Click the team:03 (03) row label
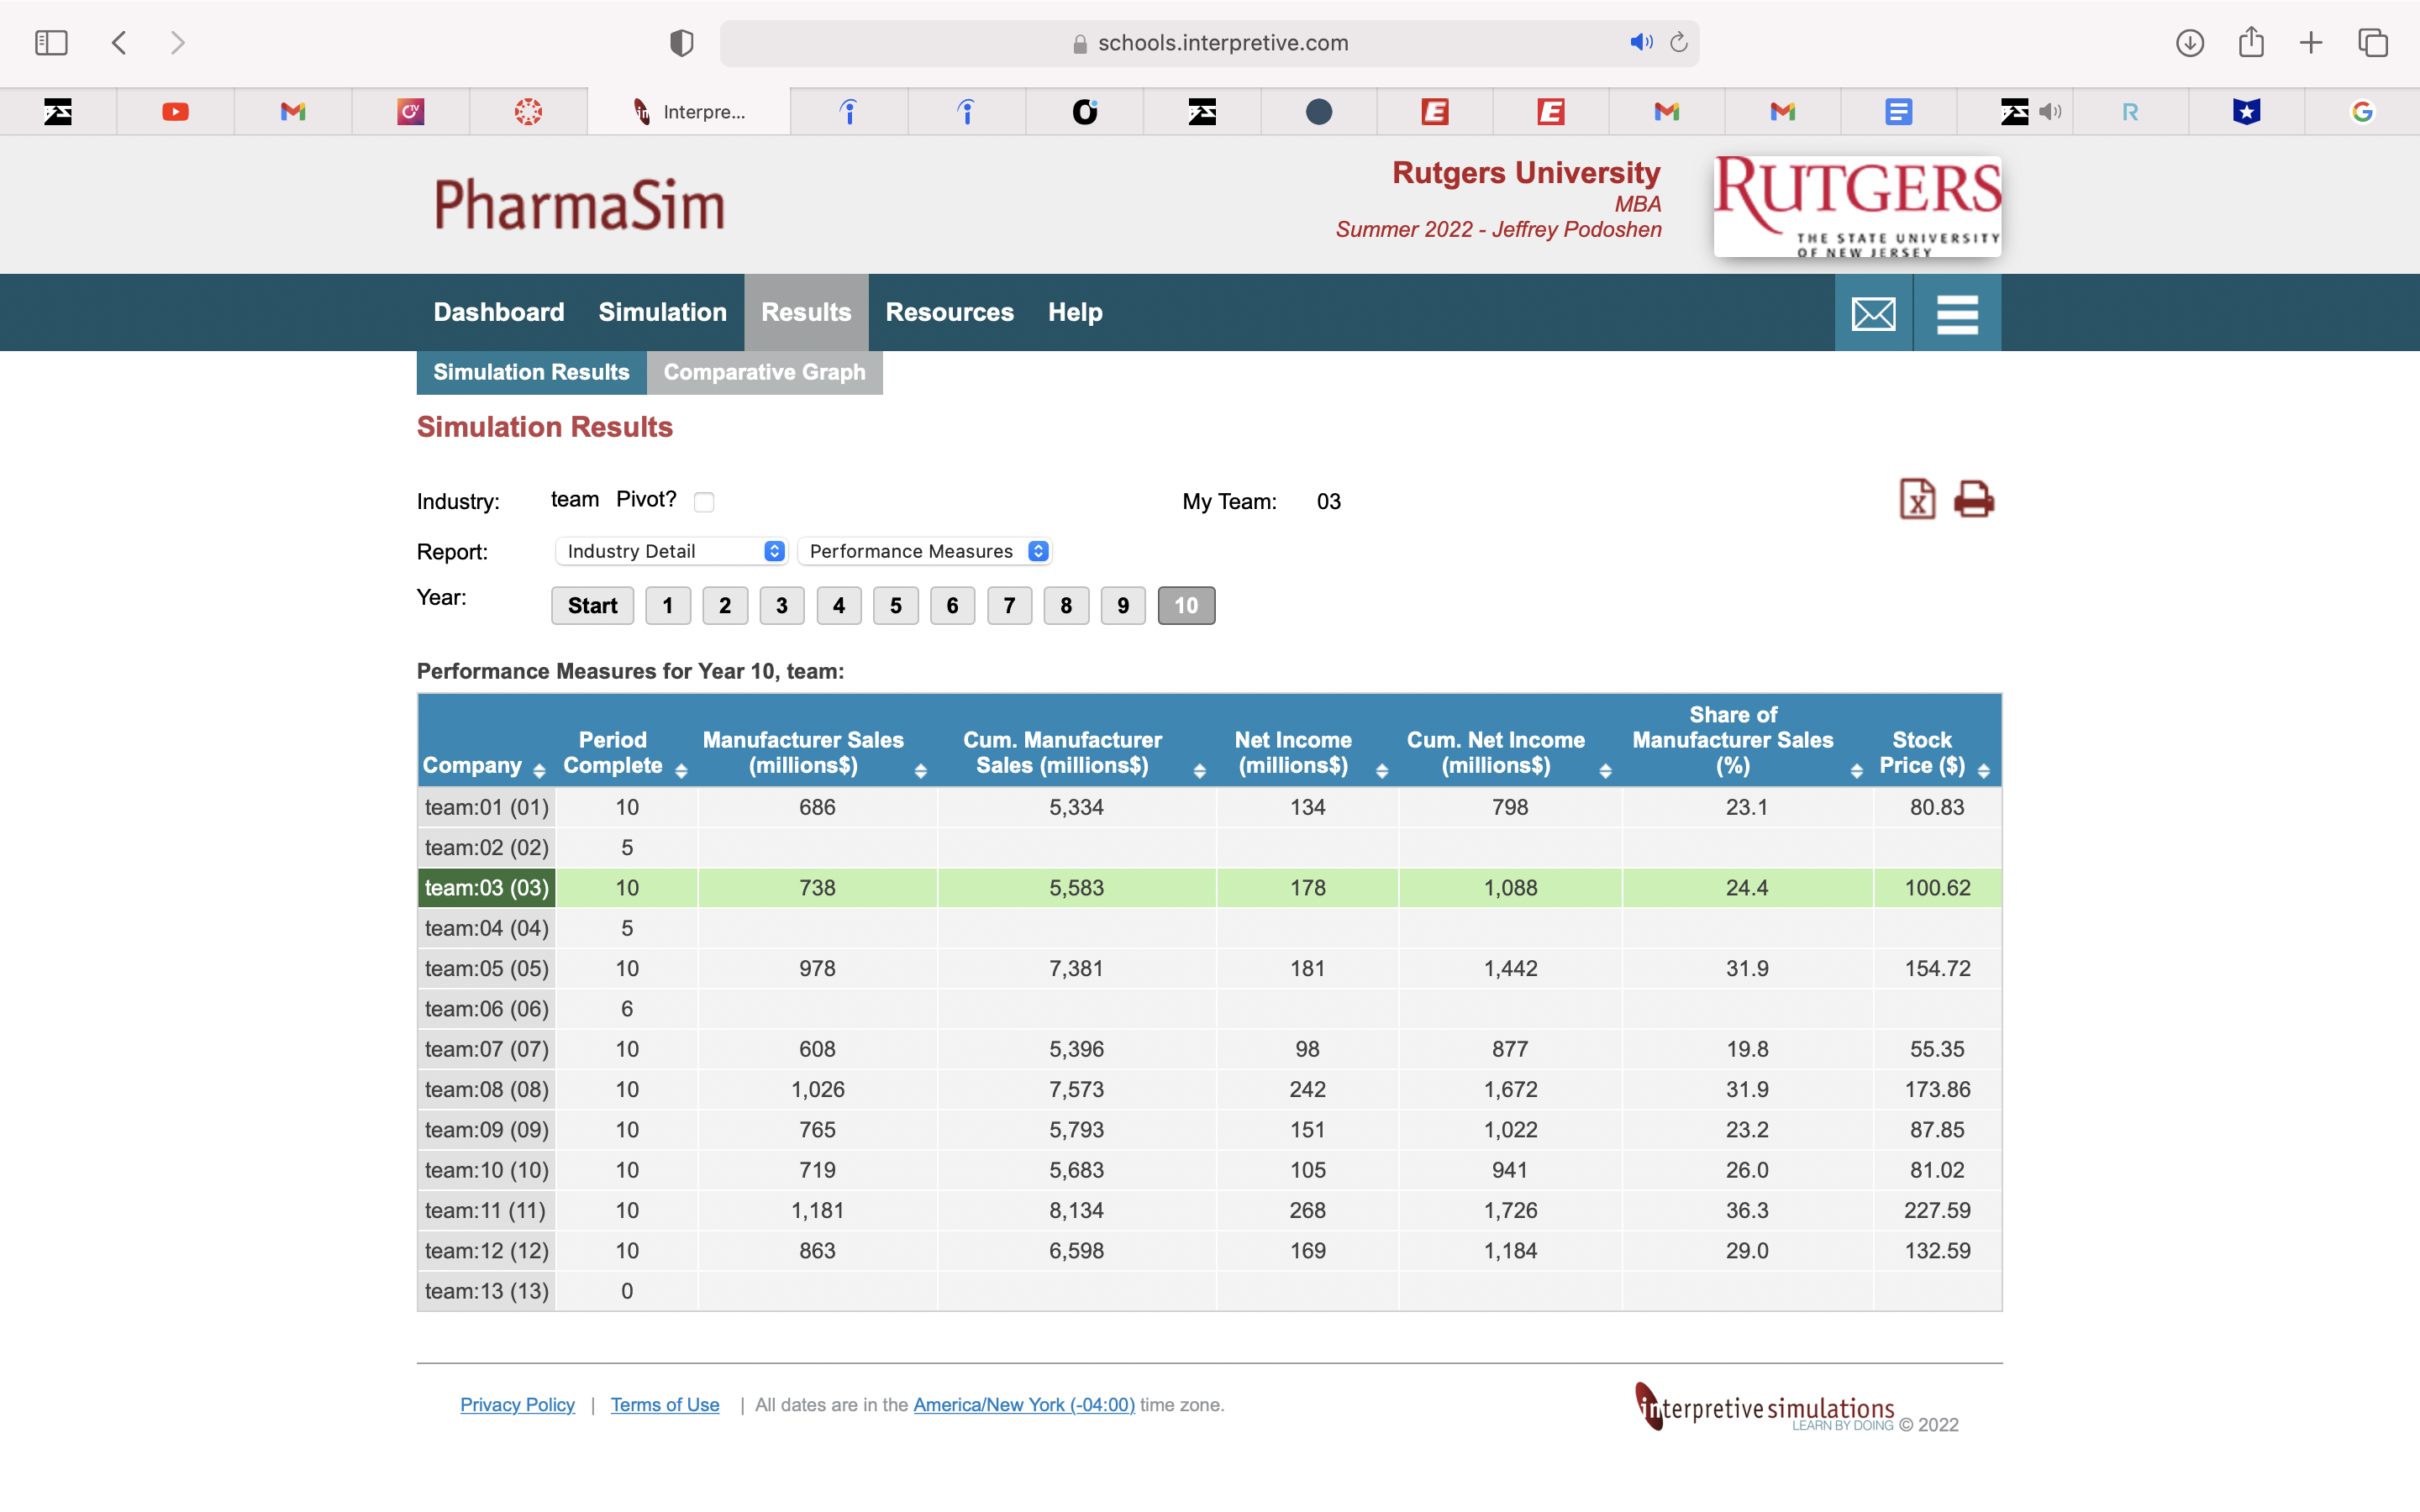Image resolution: width=2420 pixels, height=1512 pixels. (487, 888)
